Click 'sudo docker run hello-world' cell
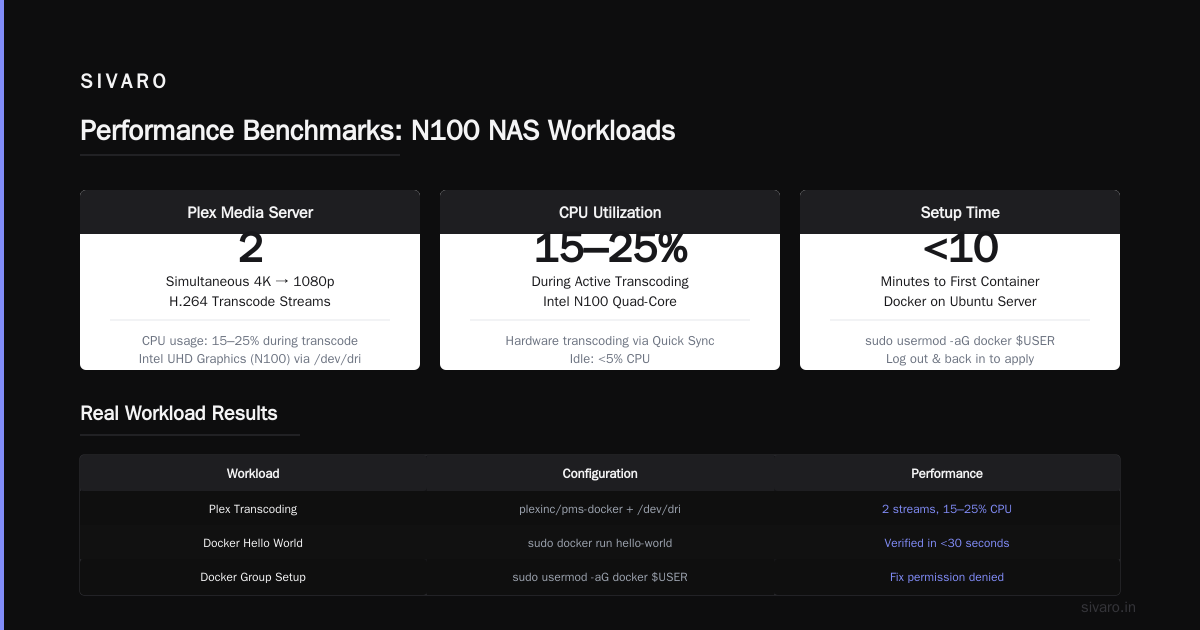 [x=600, y=543]
